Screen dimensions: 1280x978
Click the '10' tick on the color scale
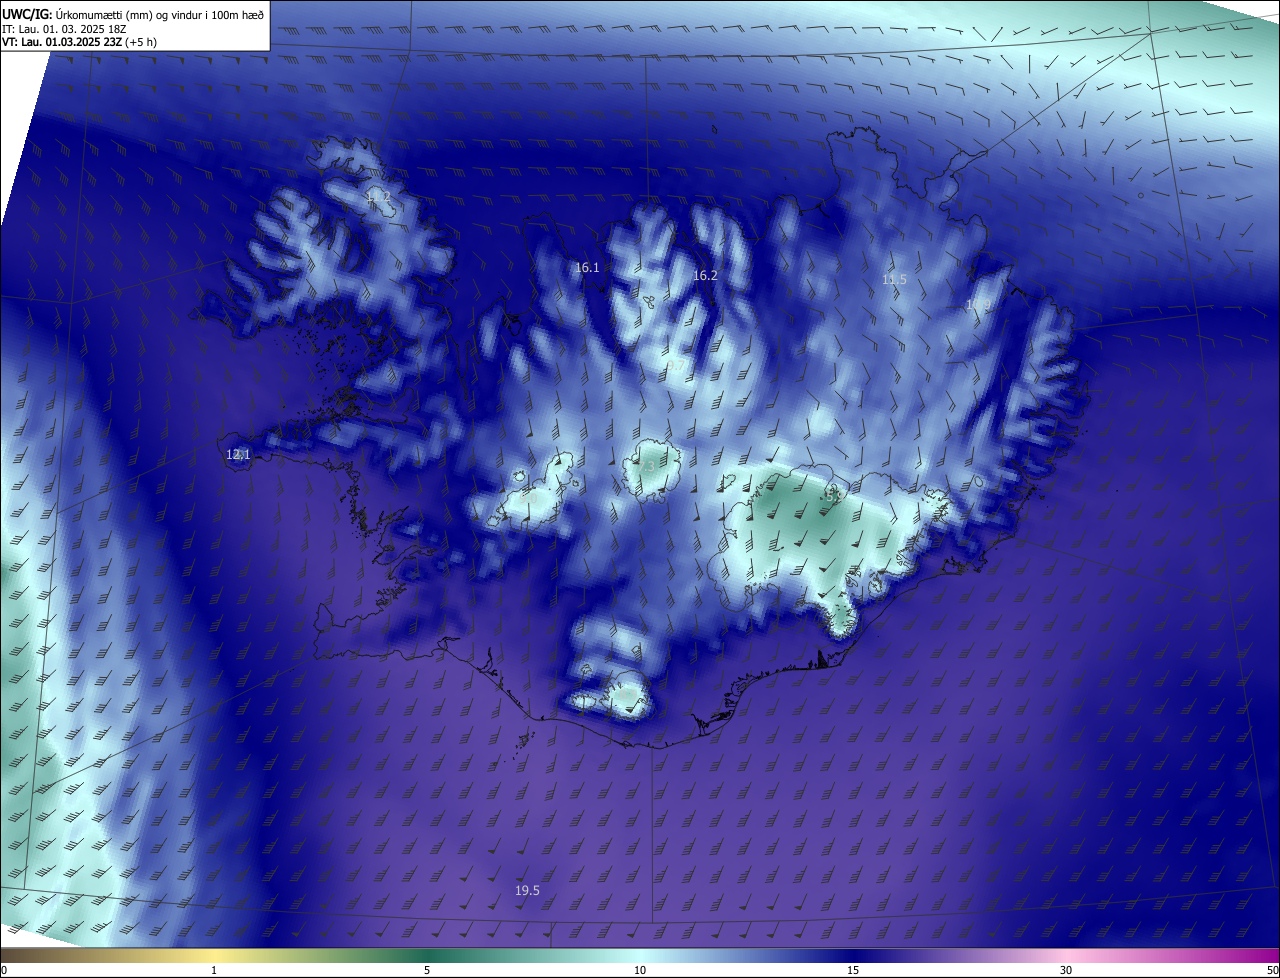tap(640, 970)
